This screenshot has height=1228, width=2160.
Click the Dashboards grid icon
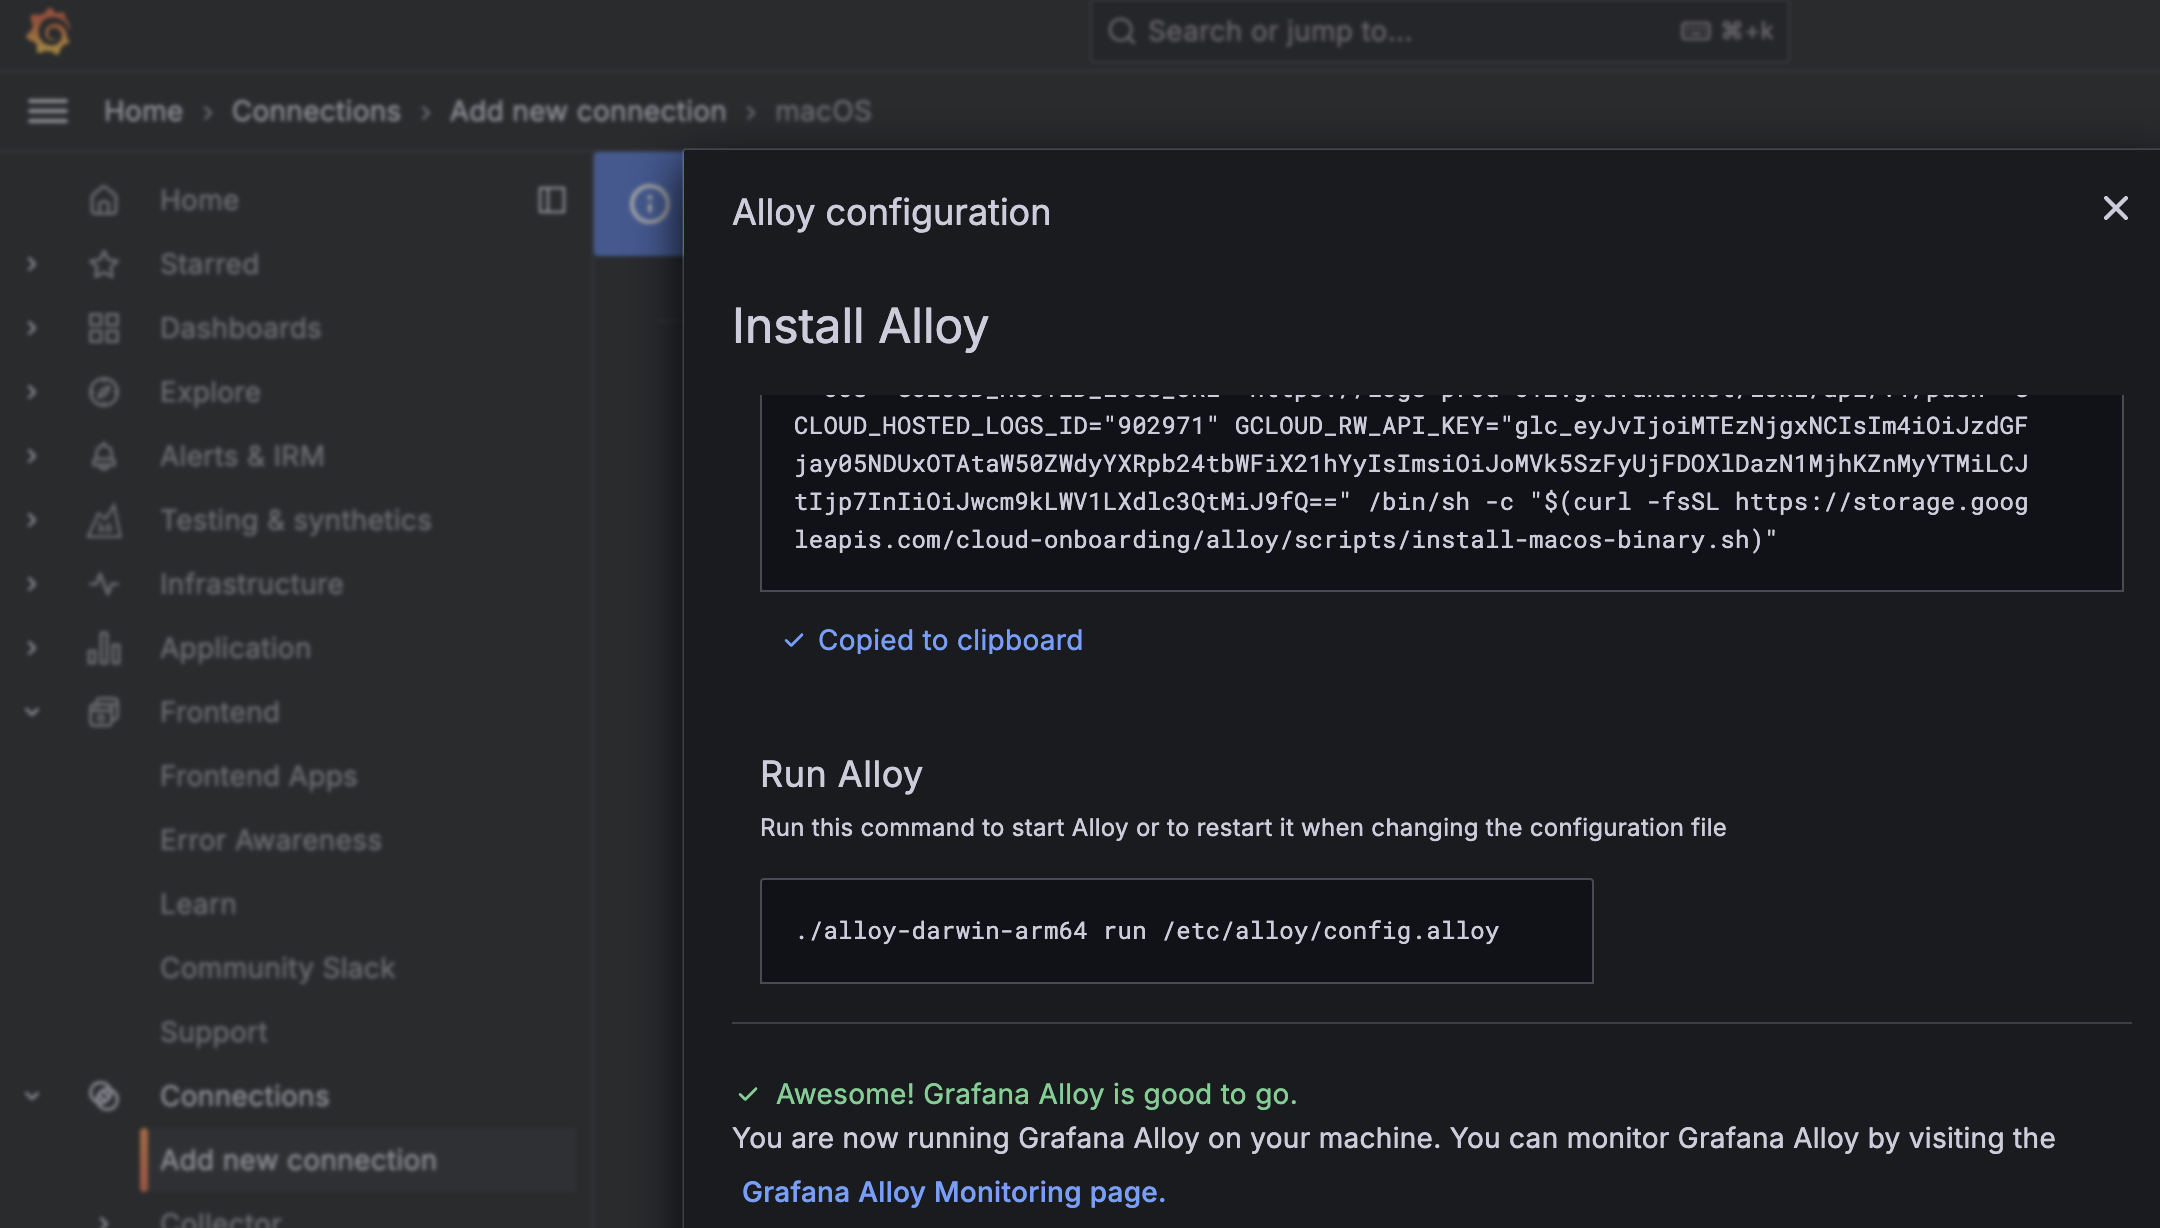104,328
